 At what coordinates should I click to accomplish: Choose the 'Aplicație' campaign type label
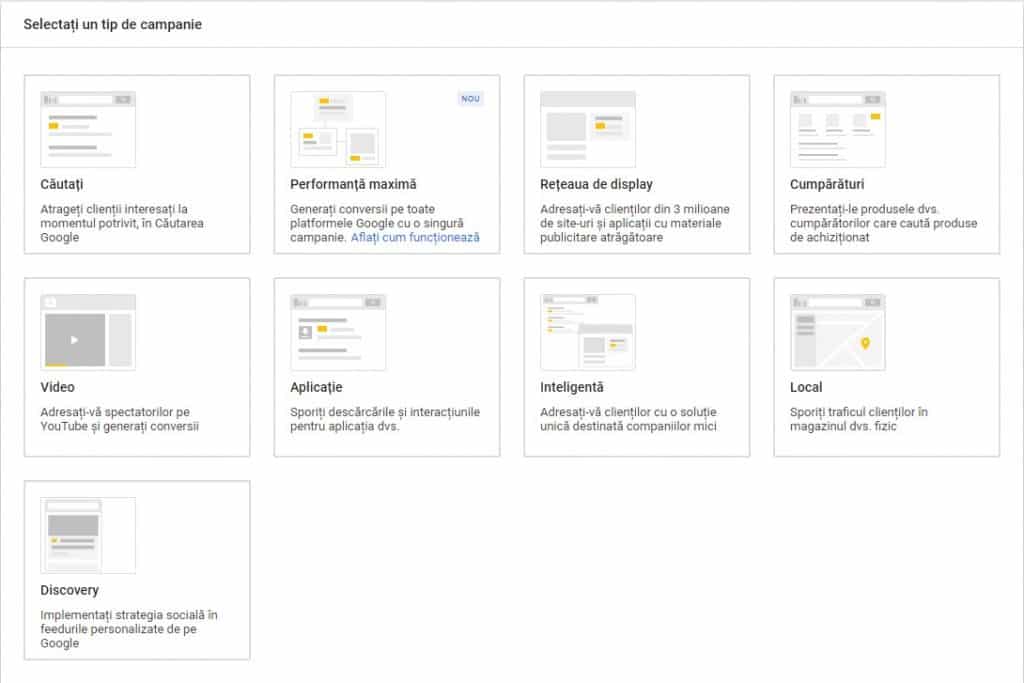(316, 388)
